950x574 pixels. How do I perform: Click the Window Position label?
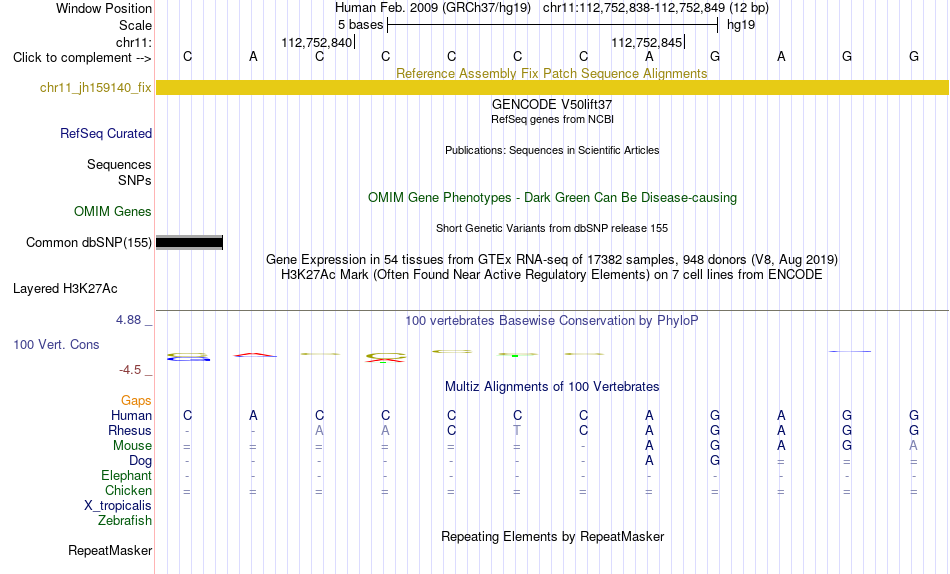point(104,8)
